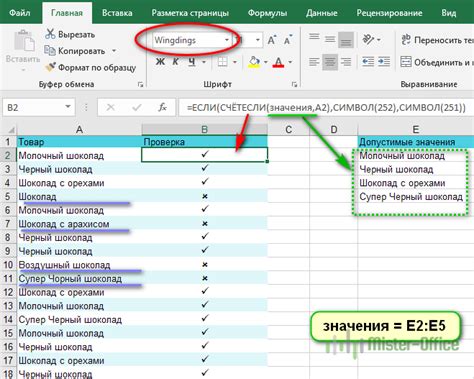Click the Select All corner triangle
Image resolution: width=474 pixels, height=379 pixels.
10,129
